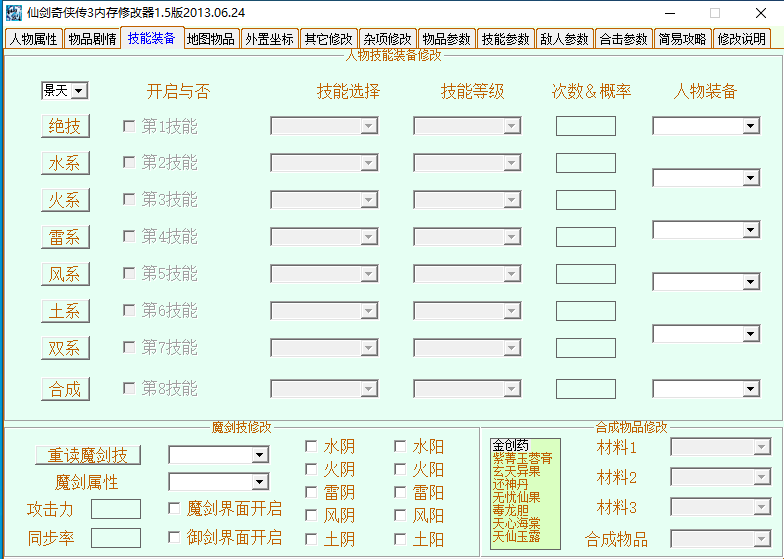Click the 同步率 input field
784x559 pixels.
point(116,538)
